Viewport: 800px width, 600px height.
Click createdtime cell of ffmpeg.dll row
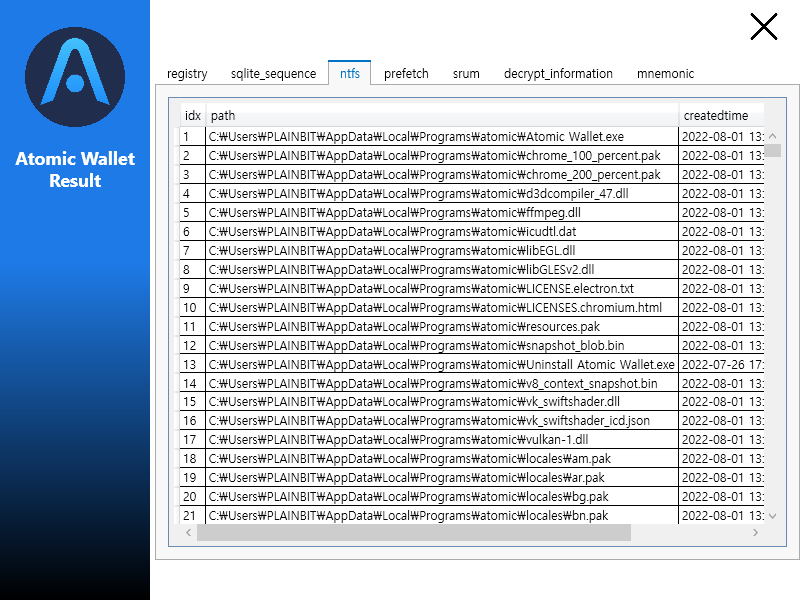click(x=721, y=212)
